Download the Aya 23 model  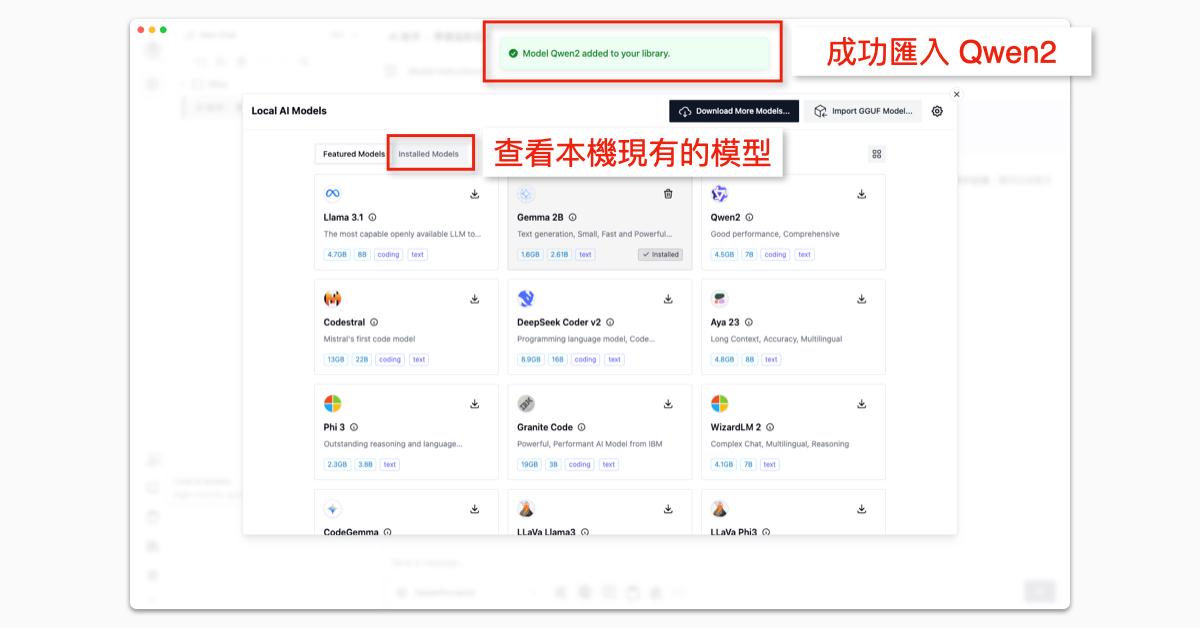coord(862,299)
